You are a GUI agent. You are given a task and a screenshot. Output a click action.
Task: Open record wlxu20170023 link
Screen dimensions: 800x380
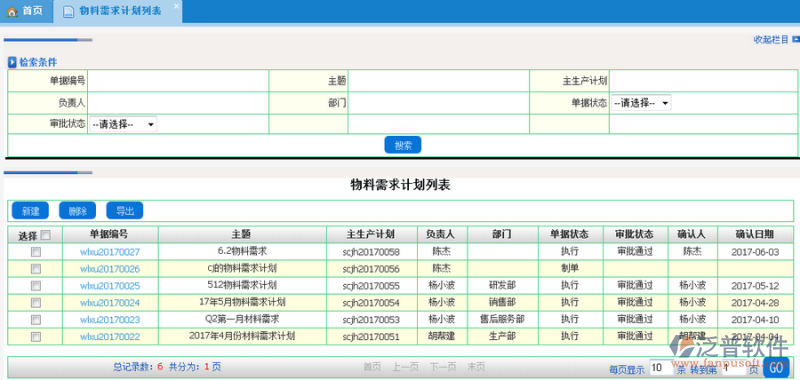[110, 320]
